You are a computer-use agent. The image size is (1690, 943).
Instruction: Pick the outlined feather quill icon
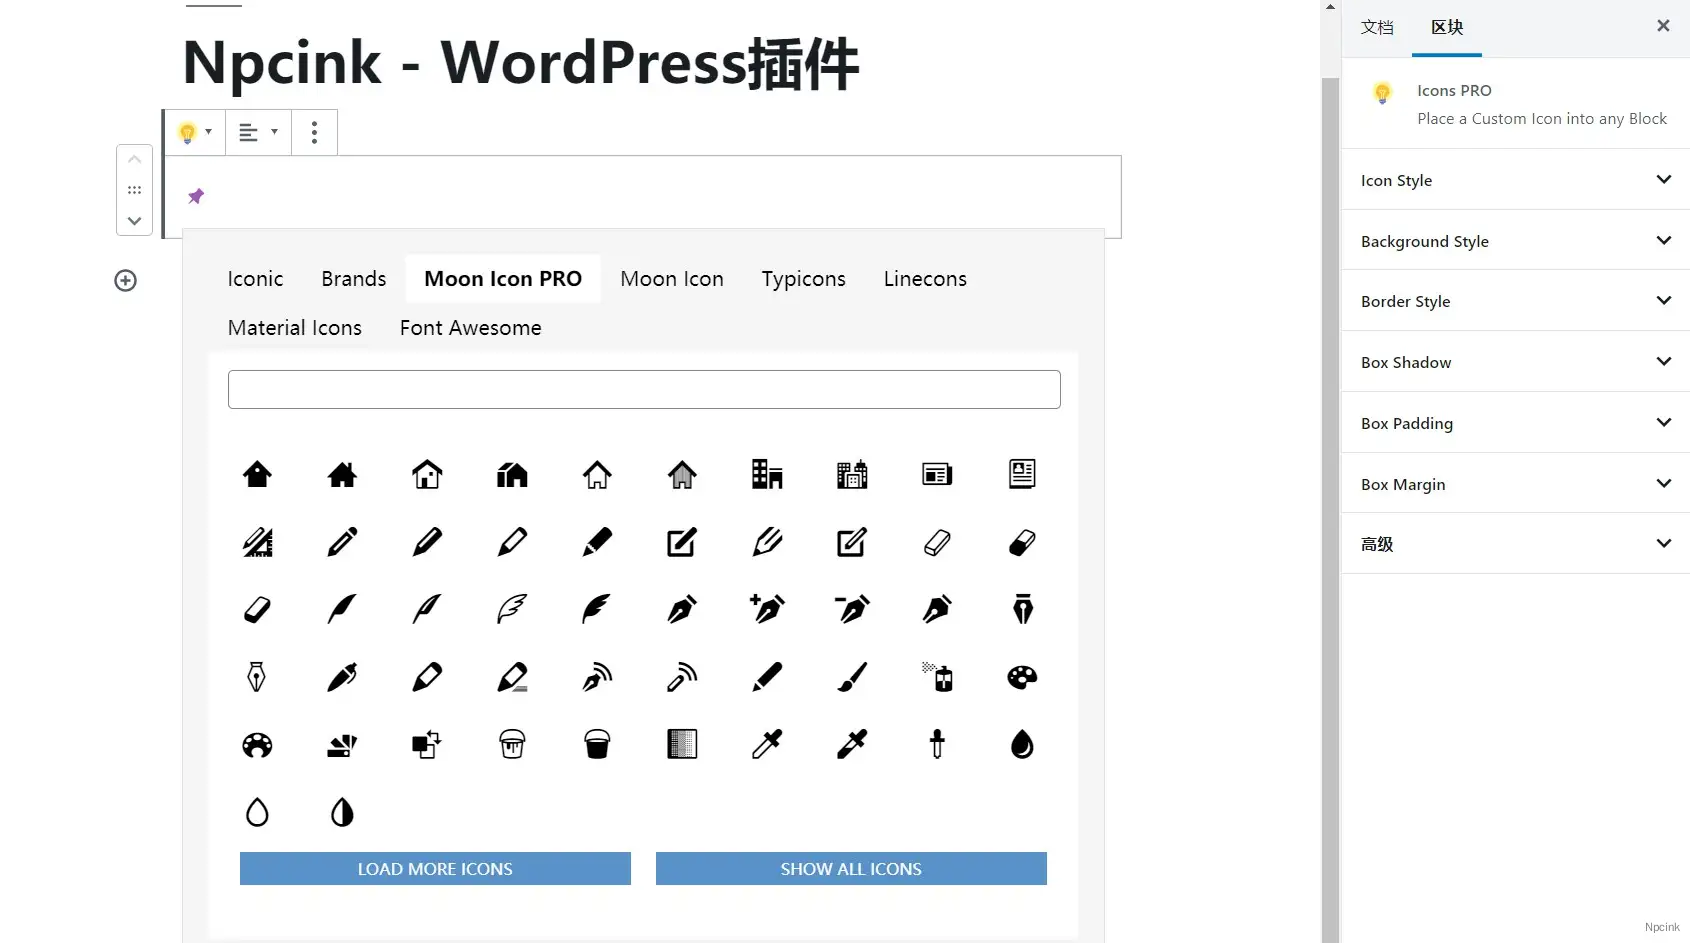click(x=512, y=609)
